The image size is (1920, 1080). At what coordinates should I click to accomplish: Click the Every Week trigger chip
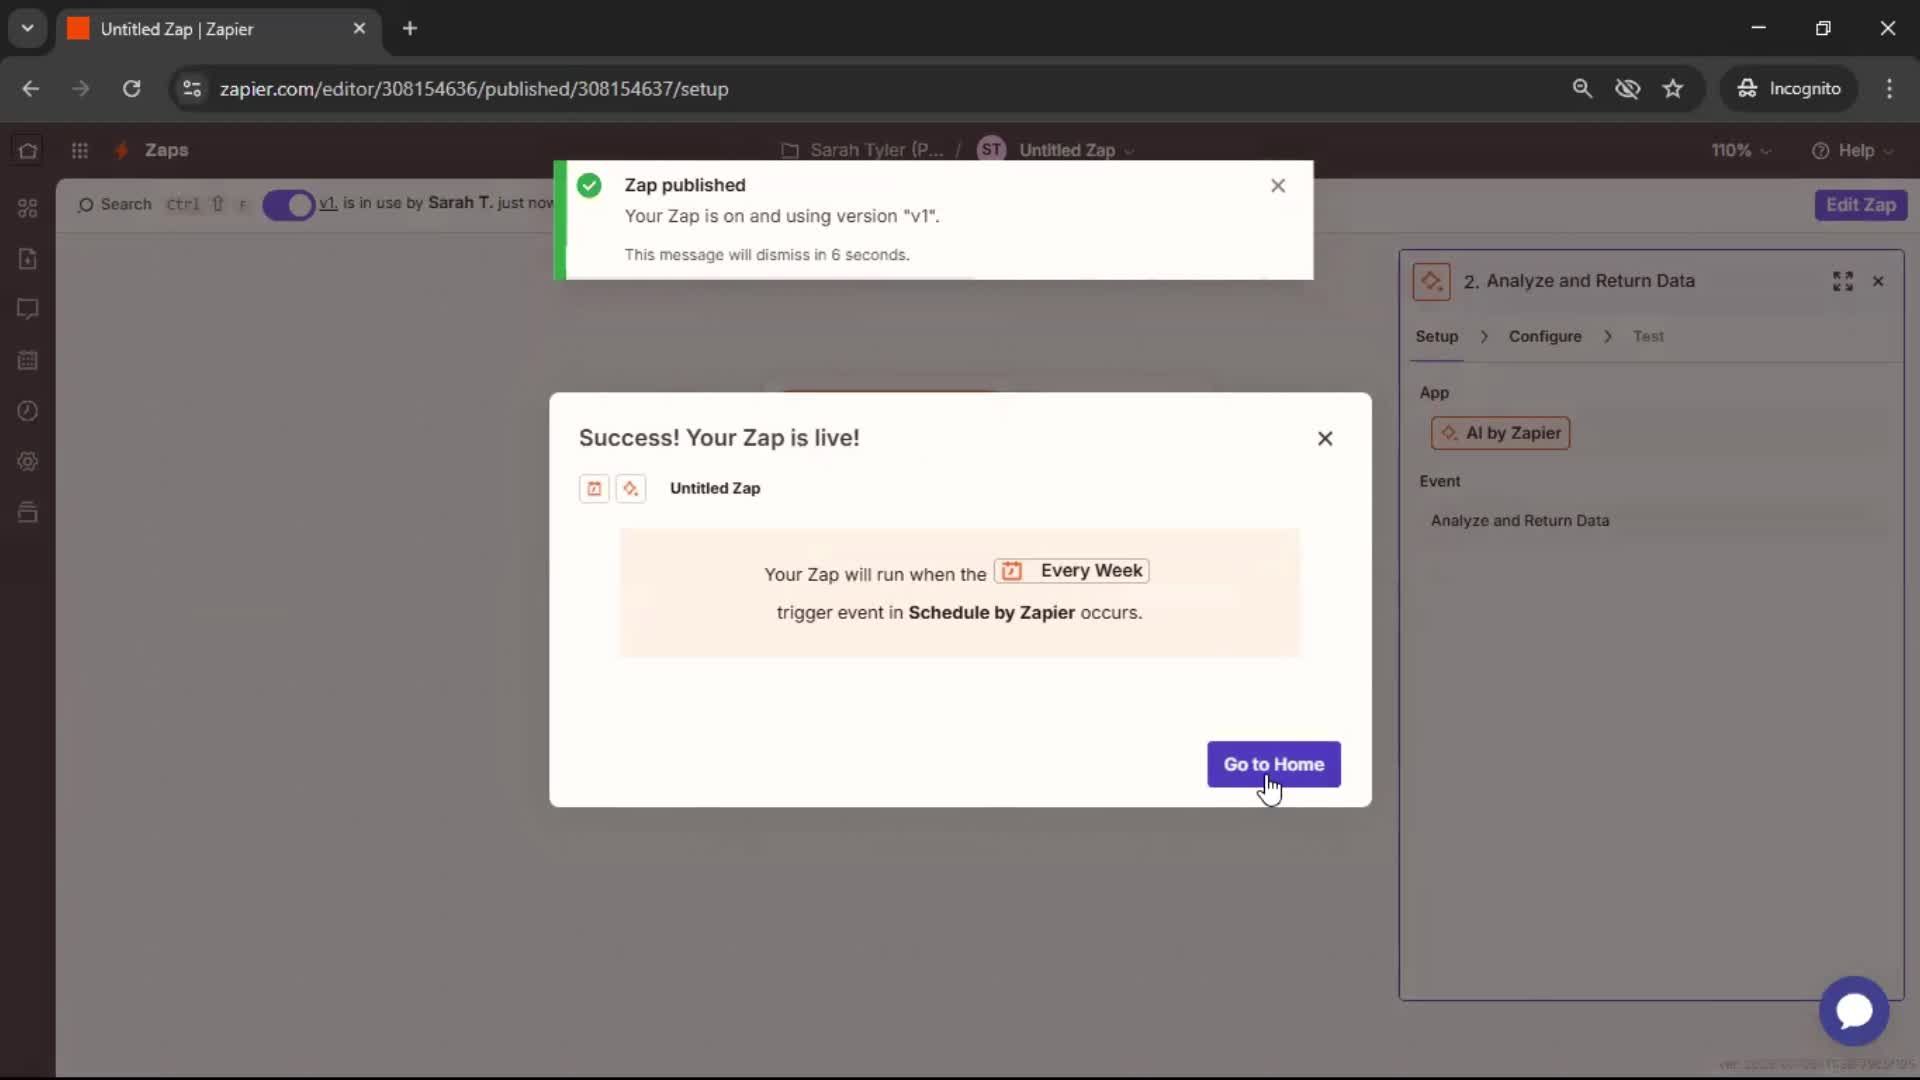[1071, 571]
